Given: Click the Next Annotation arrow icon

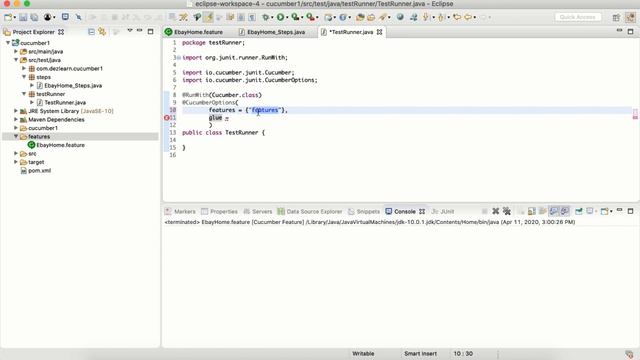Looking at the screenshot, I should pos(426,17).
